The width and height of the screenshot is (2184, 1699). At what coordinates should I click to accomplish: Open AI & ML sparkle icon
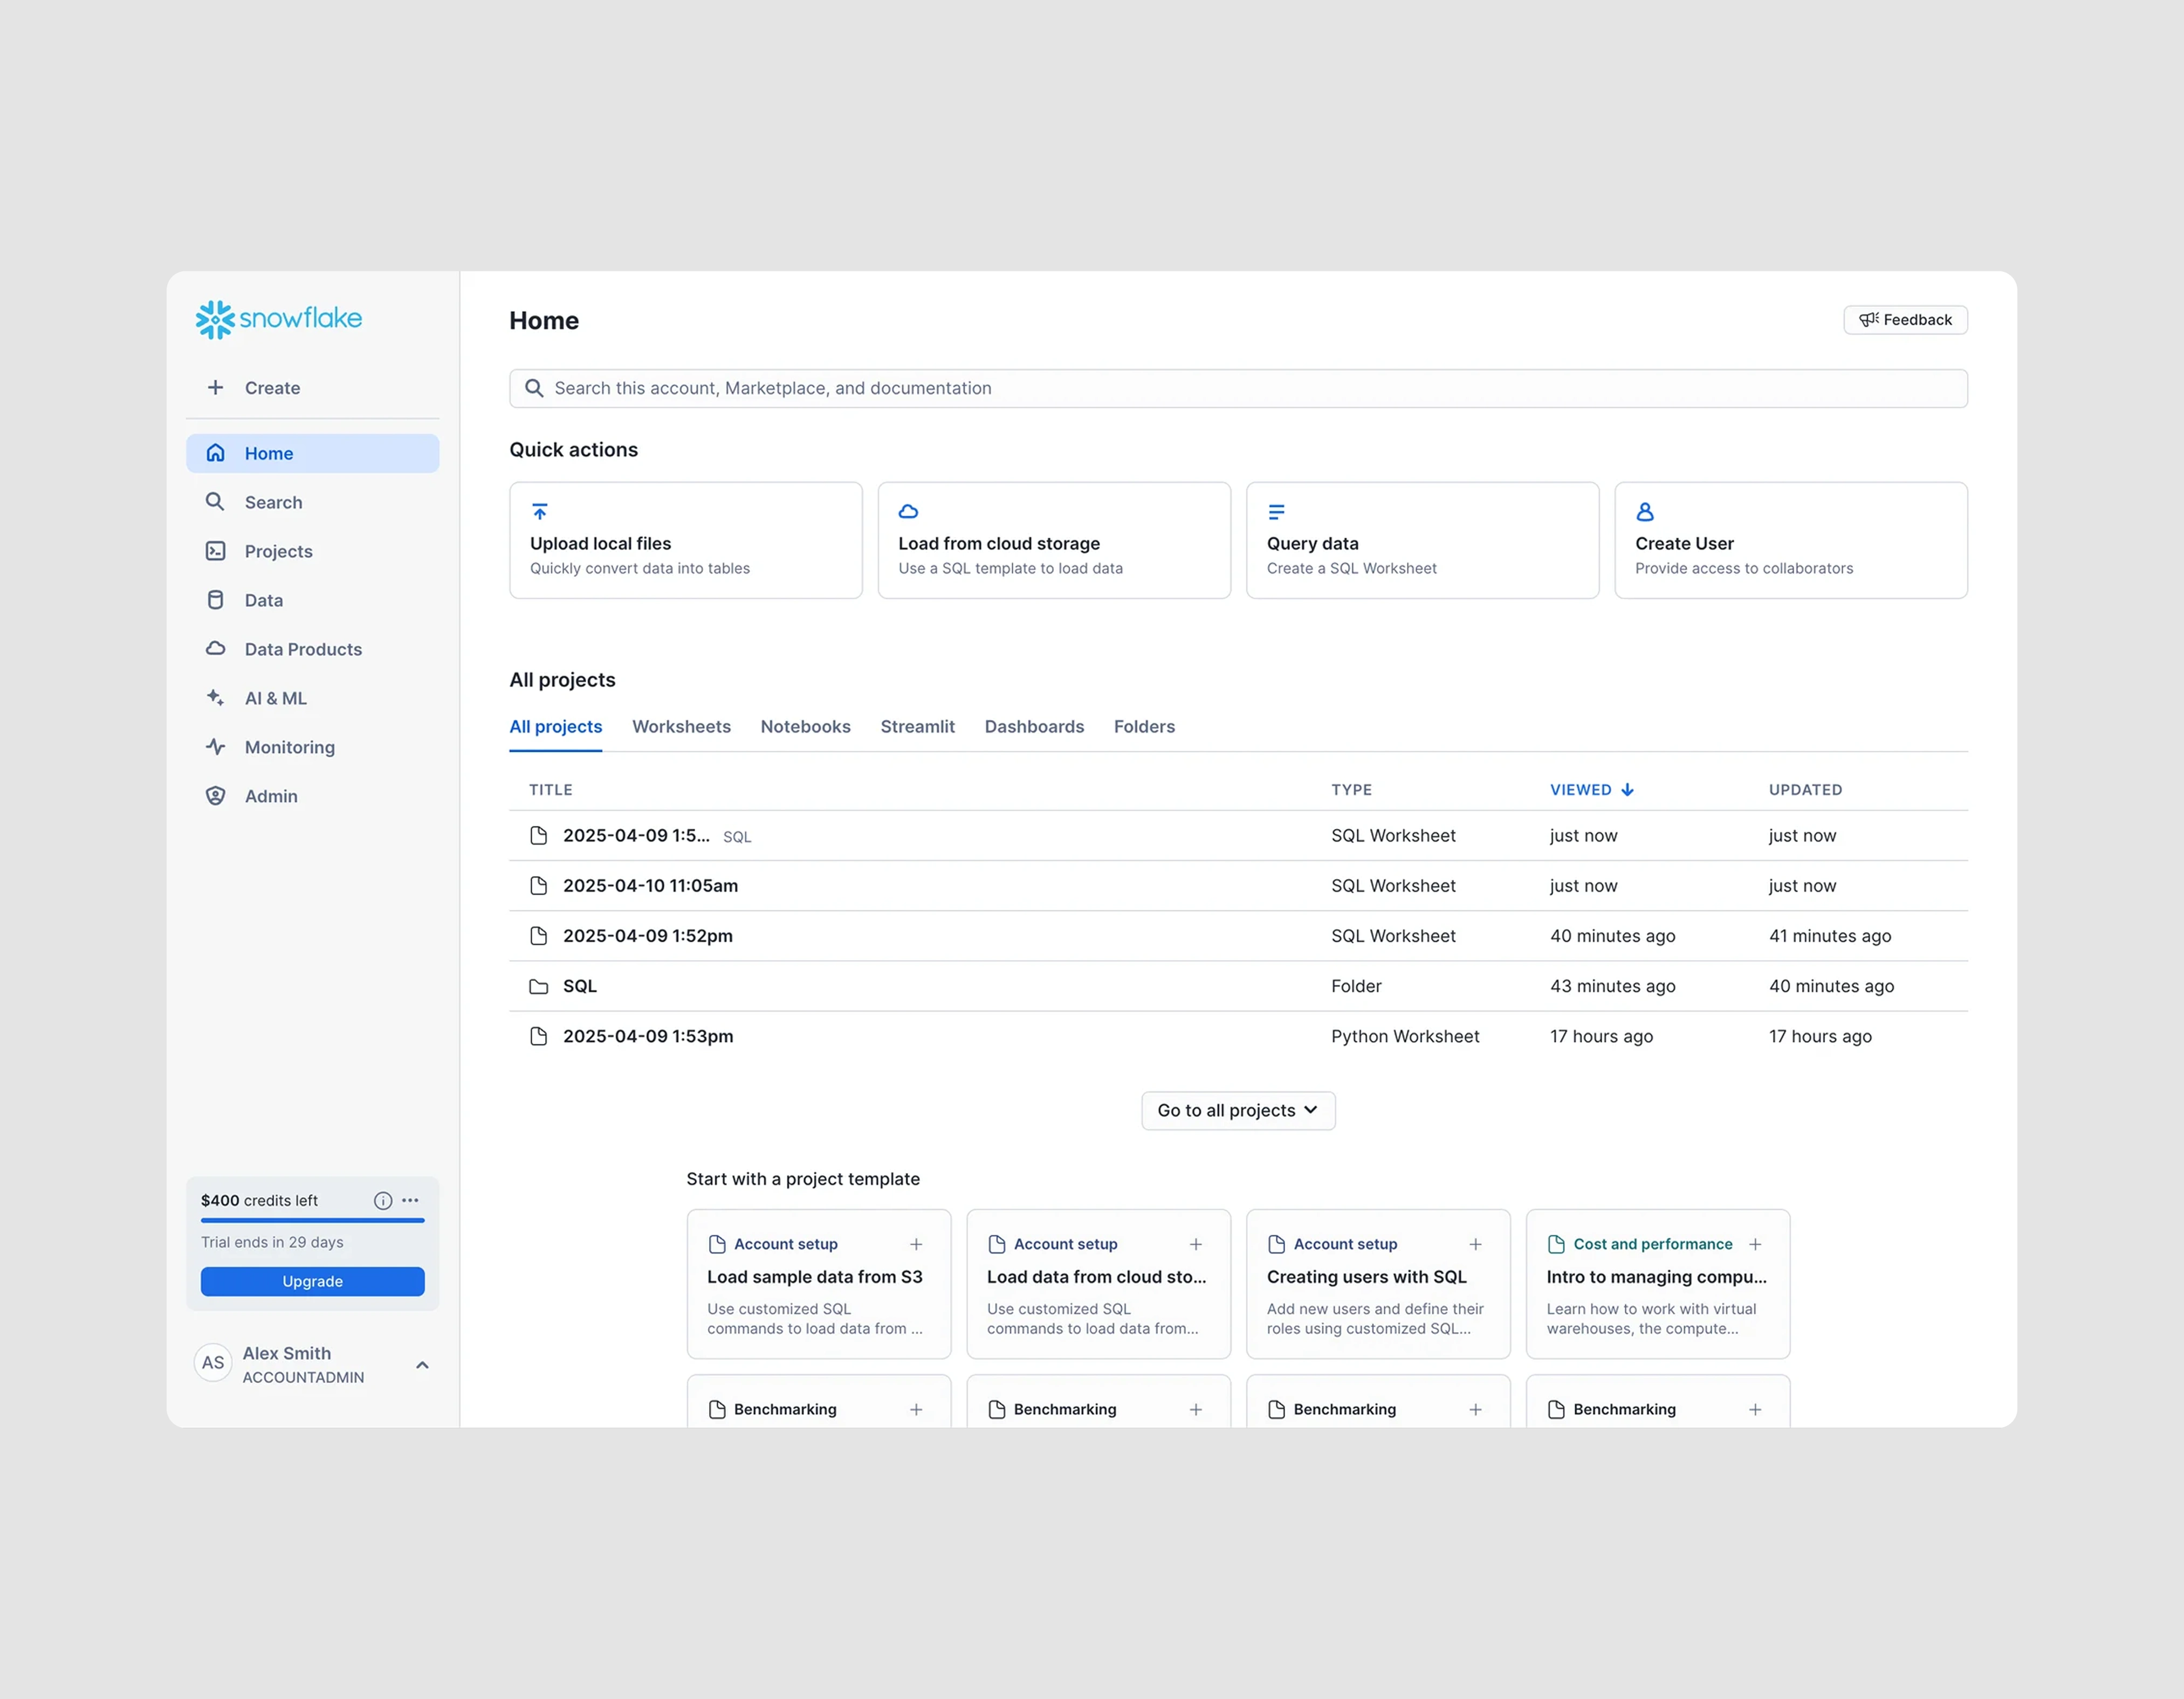point(215,698)
